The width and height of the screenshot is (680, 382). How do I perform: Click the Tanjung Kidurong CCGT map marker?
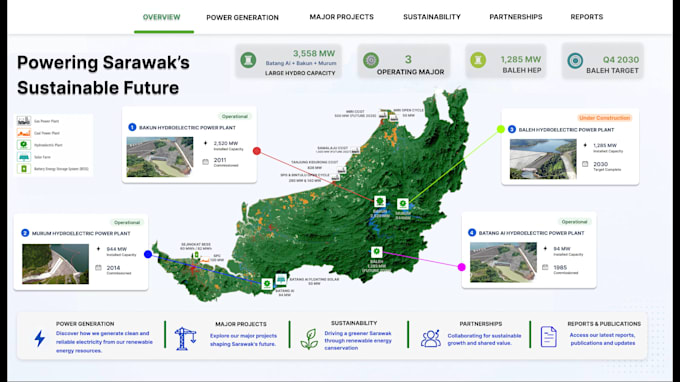[342, 170]
